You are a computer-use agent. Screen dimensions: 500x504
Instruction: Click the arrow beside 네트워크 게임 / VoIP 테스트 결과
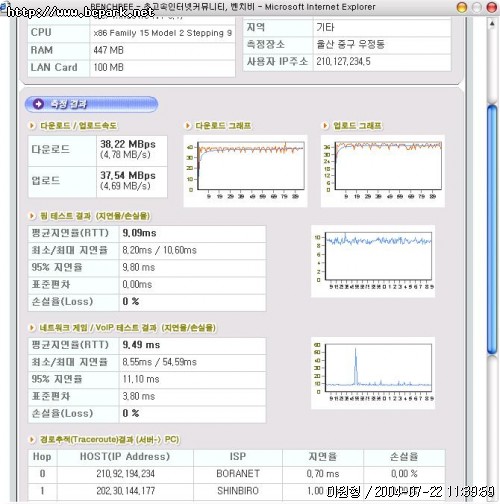point(32,328)
